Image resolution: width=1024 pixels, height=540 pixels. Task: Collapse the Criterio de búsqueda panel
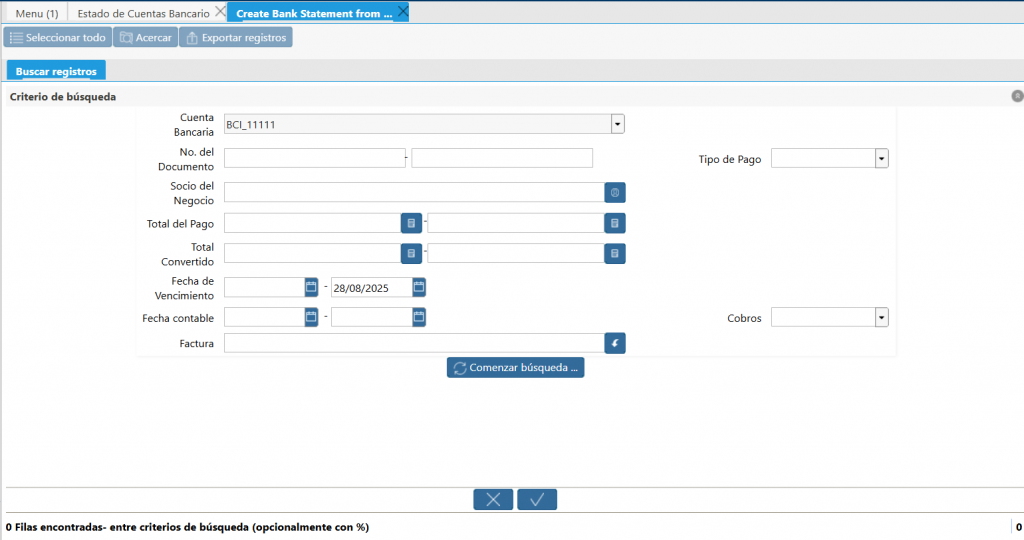click(x=1016, y=96)
